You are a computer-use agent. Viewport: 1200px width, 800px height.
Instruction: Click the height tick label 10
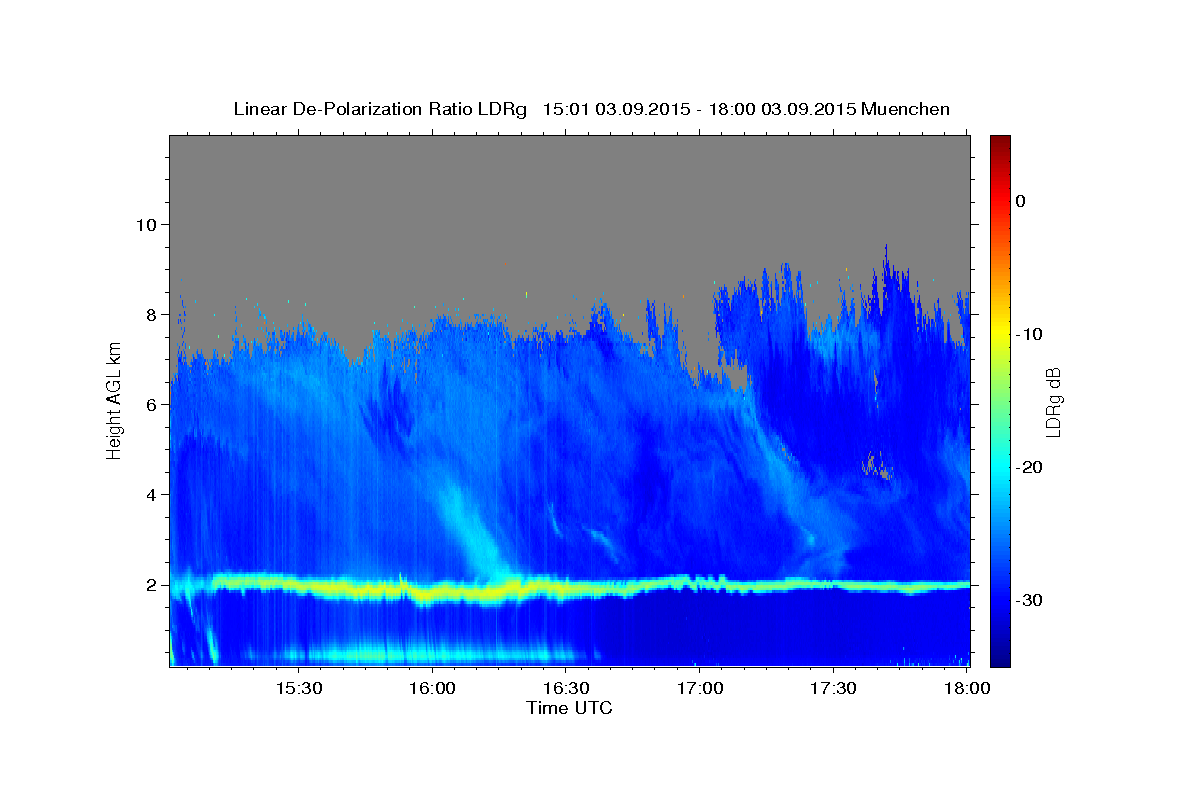149,224
